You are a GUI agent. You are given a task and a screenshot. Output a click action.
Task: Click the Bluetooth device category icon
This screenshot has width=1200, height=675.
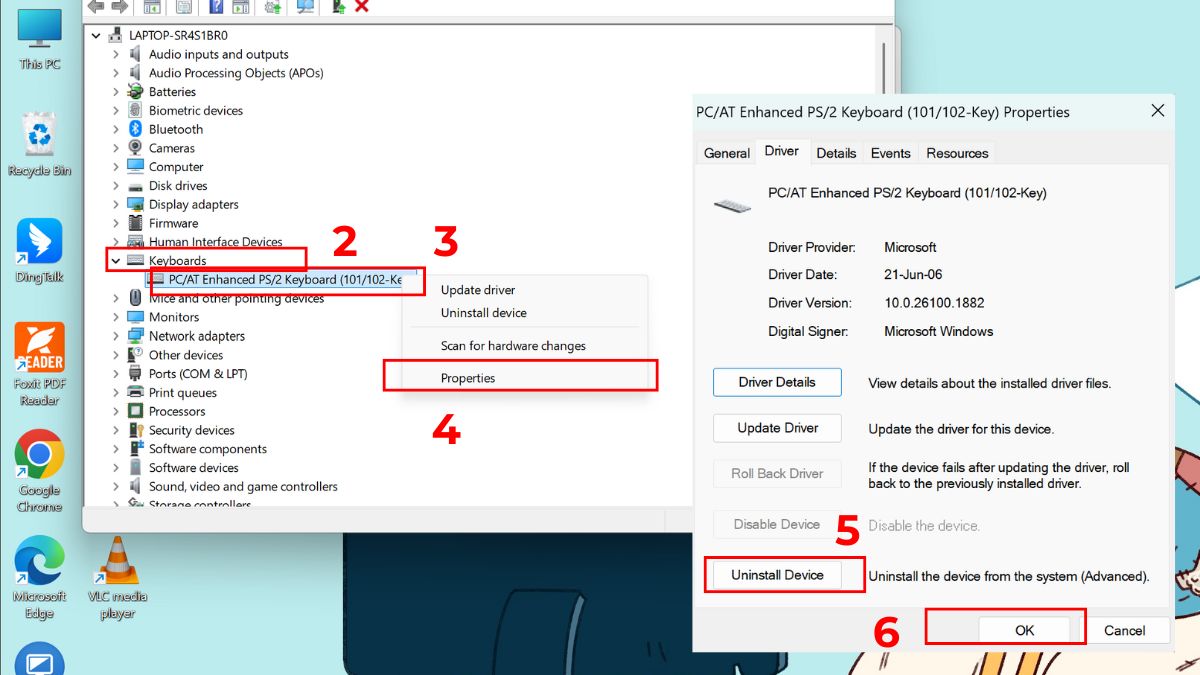click(x=136, y=129)
